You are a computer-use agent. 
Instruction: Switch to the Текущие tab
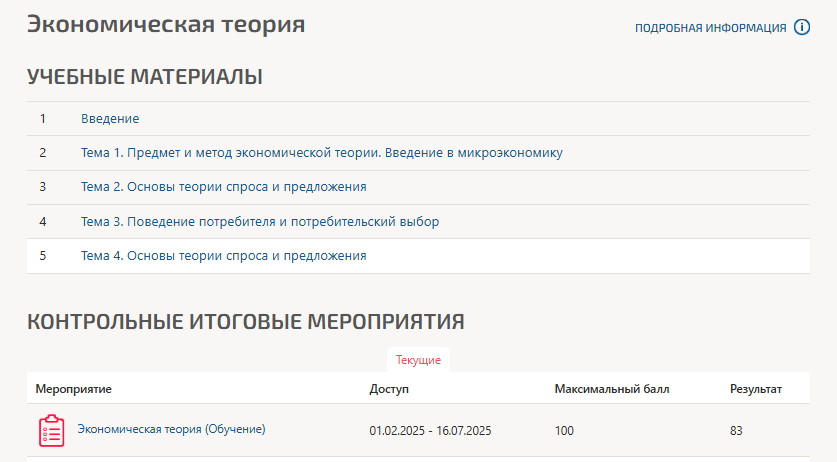coord(418,360)
